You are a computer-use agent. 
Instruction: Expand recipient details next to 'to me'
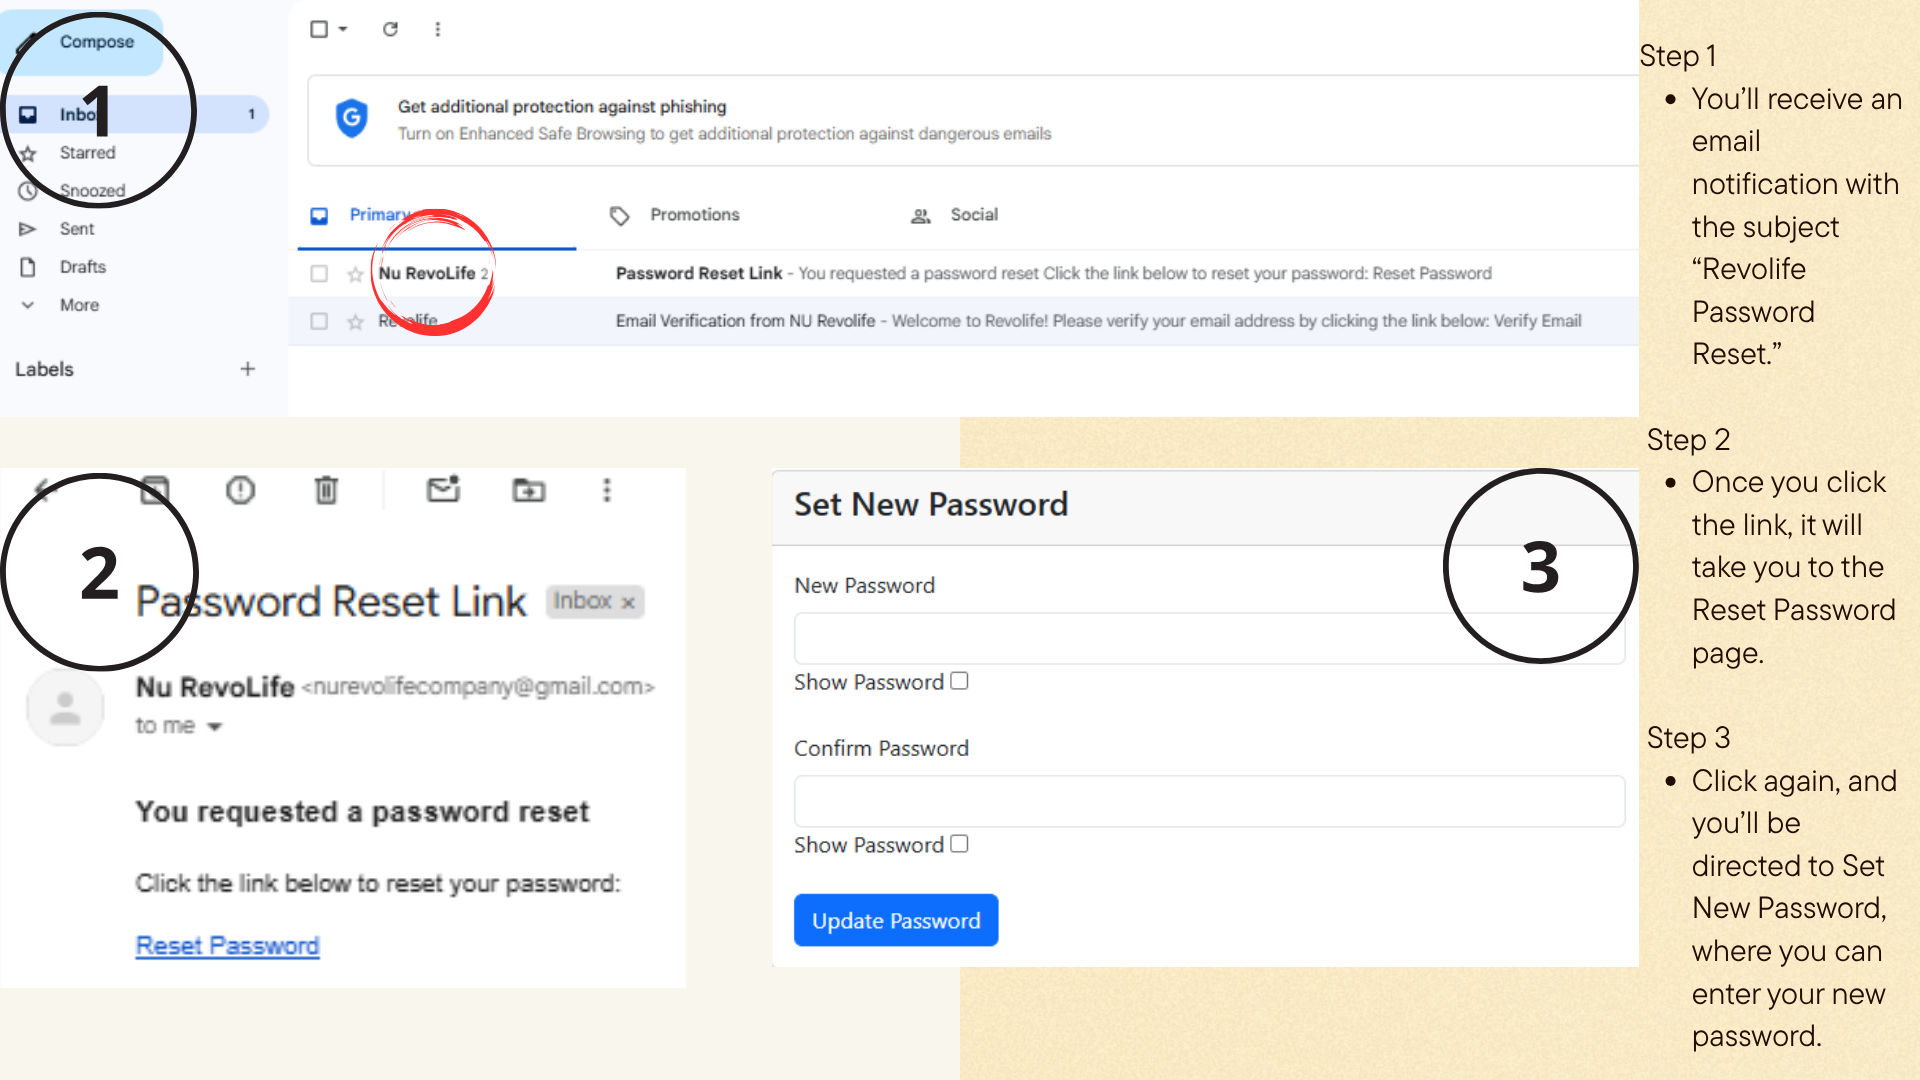[x=214, y=727]
